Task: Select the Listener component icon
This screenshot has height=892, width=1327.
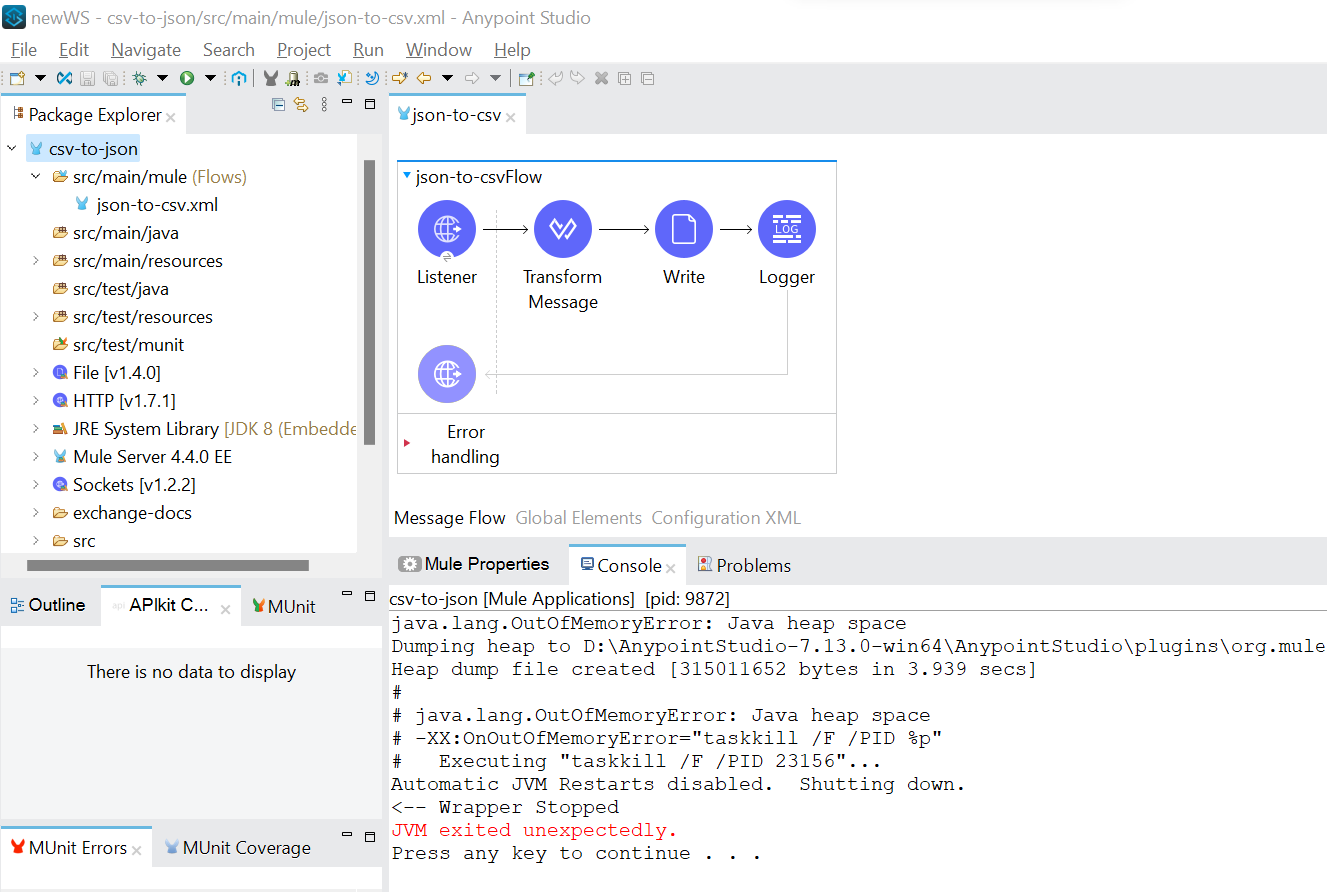Action: click(447, 229)
